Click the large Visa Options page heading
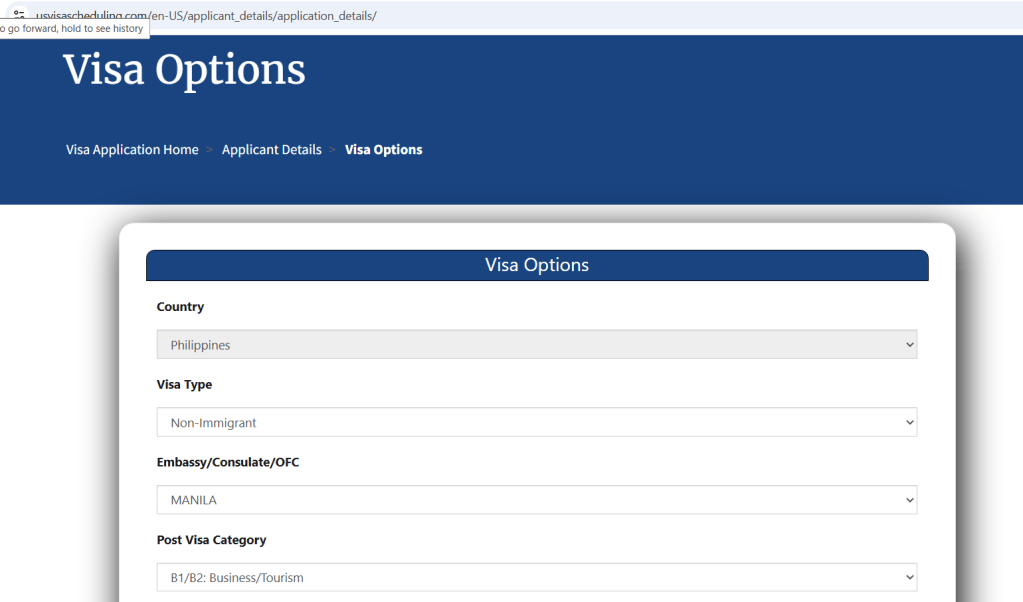Viewport: 1023px width, 602px height. 184,70
